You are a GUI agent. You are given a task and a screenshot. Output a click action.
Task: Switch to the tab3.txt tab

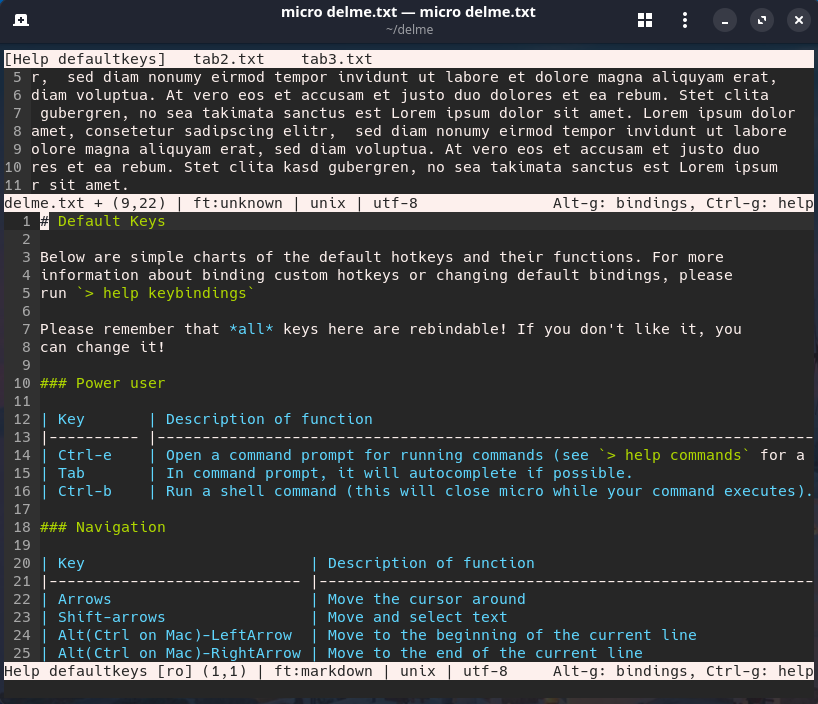[x=337, y=60]
